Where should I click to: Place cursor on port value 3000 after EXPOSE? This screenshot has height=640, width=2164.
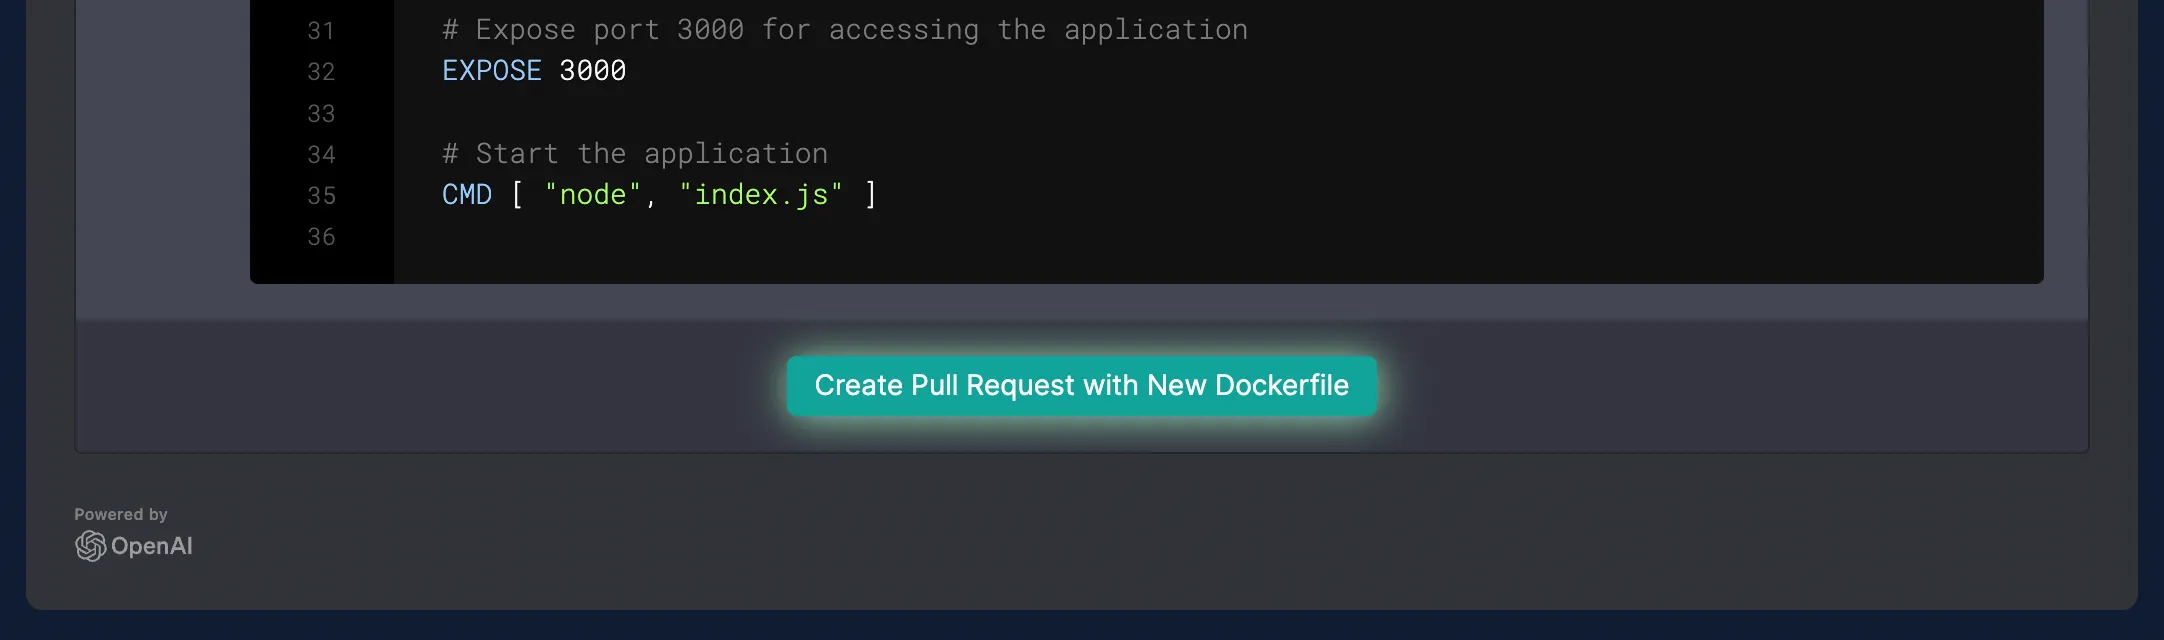pyautogui.click(x=593, y=71)
